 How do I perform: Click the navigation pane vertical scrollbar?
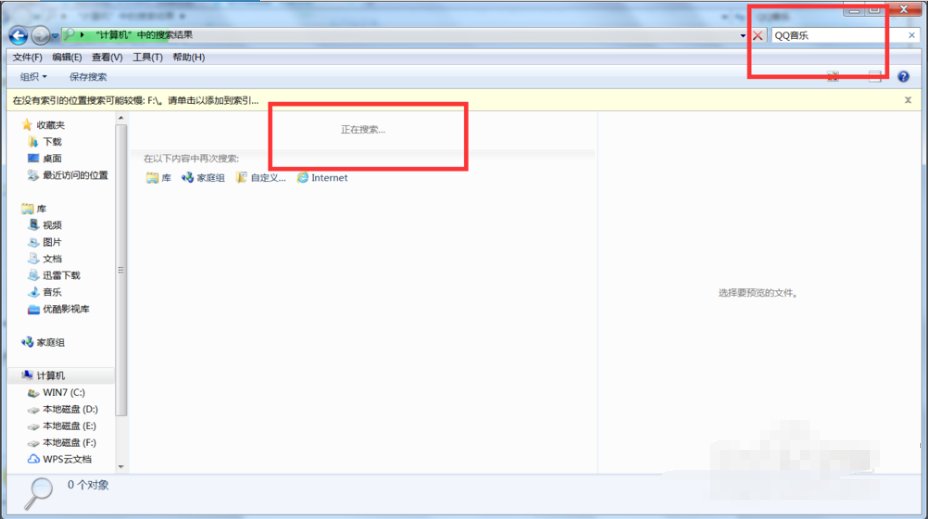121,270
